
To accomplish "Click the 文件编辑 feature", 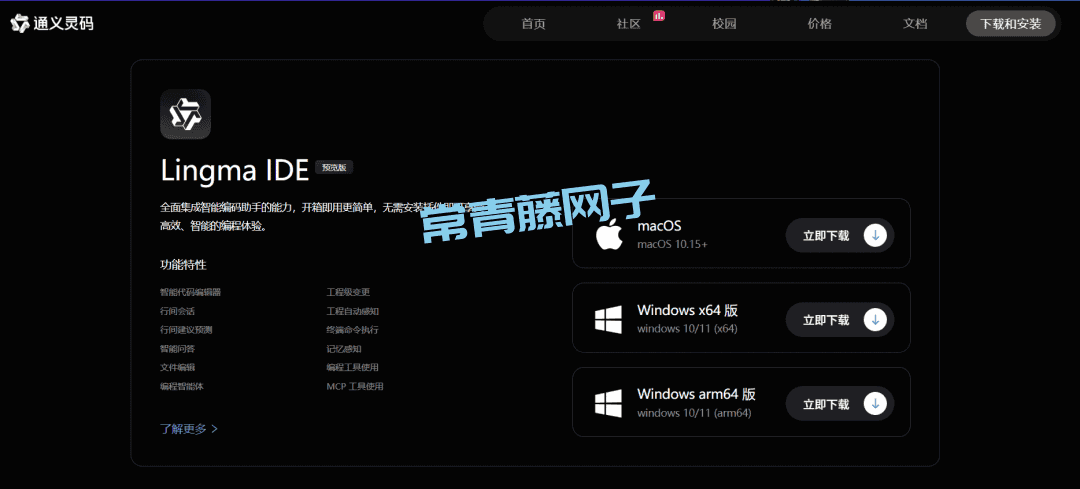I will (x=177, y=368).
